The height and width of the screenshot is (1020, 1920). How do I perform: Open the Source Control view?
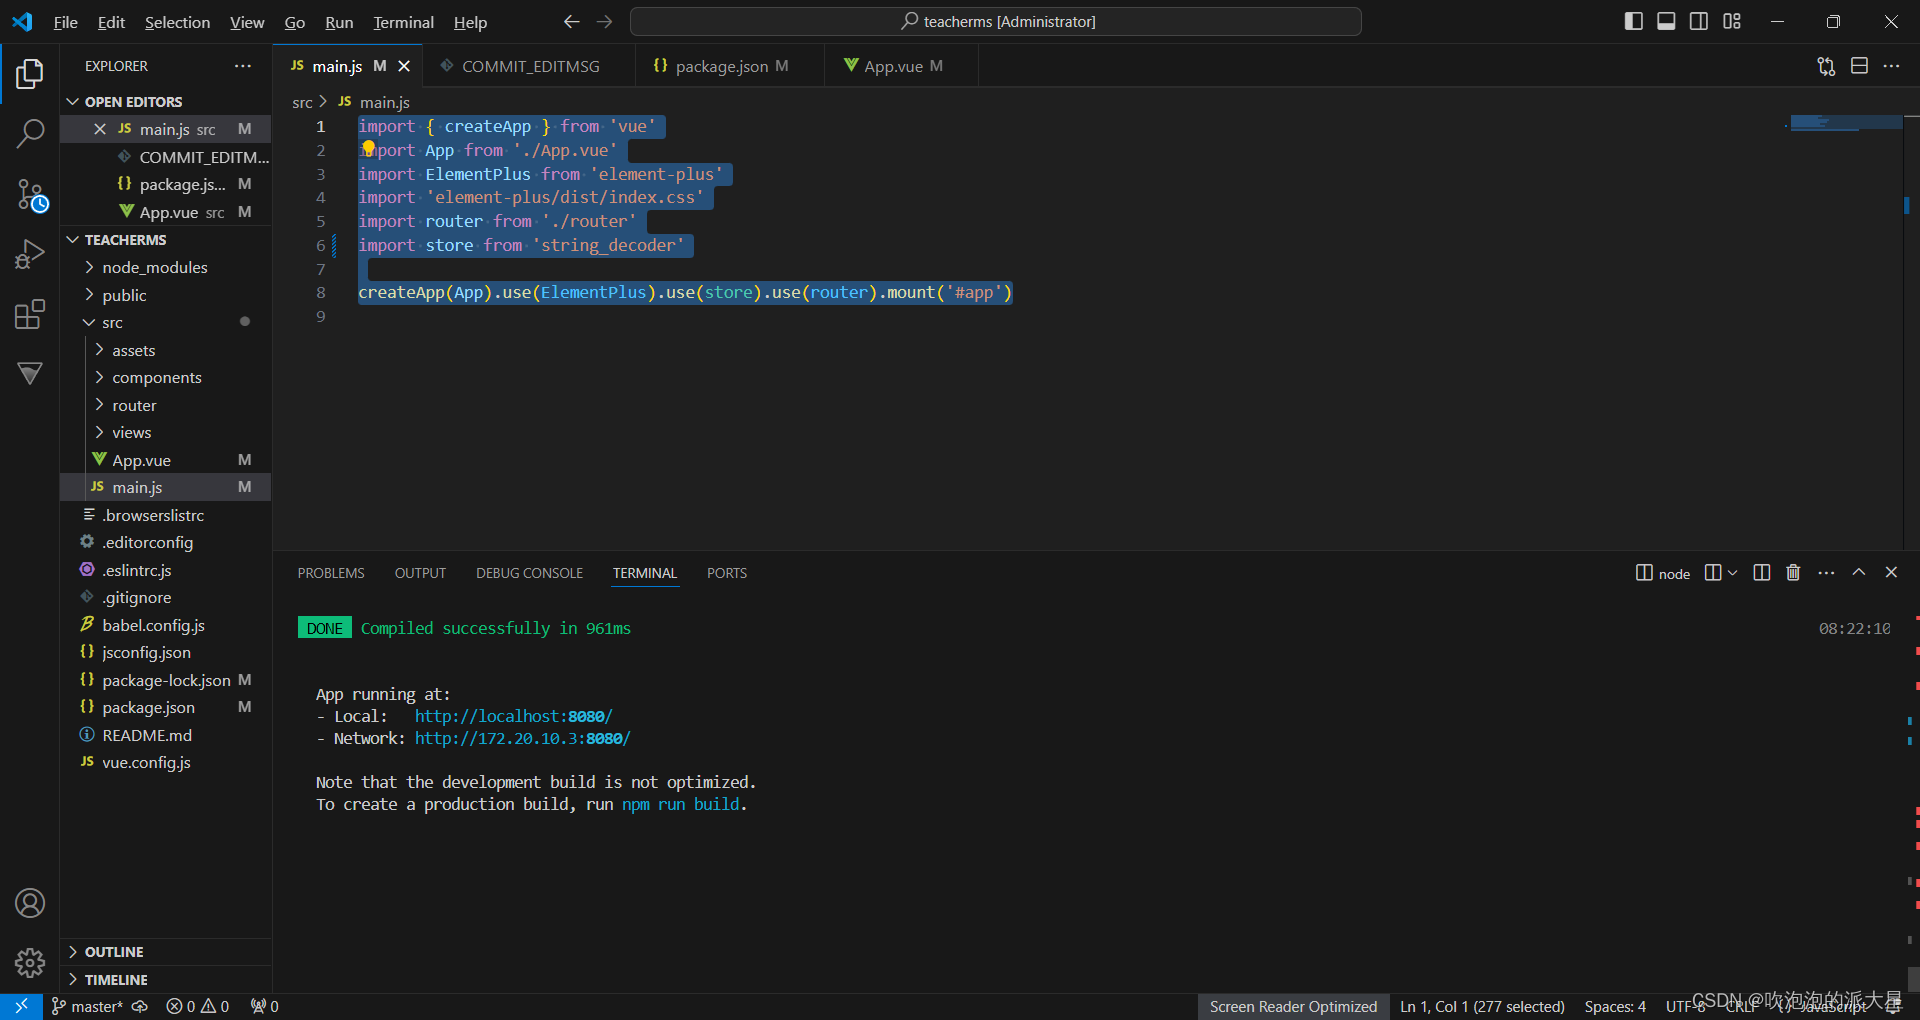pyautogui.click(x=30, y=196)
